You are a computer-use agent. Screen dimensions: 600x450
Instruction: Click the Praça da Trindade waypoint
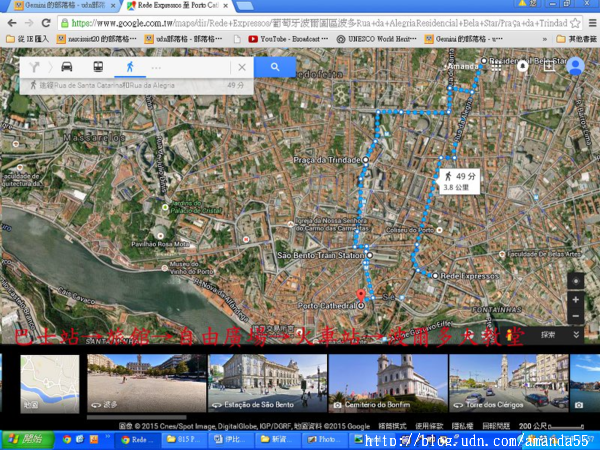point(365,160)
